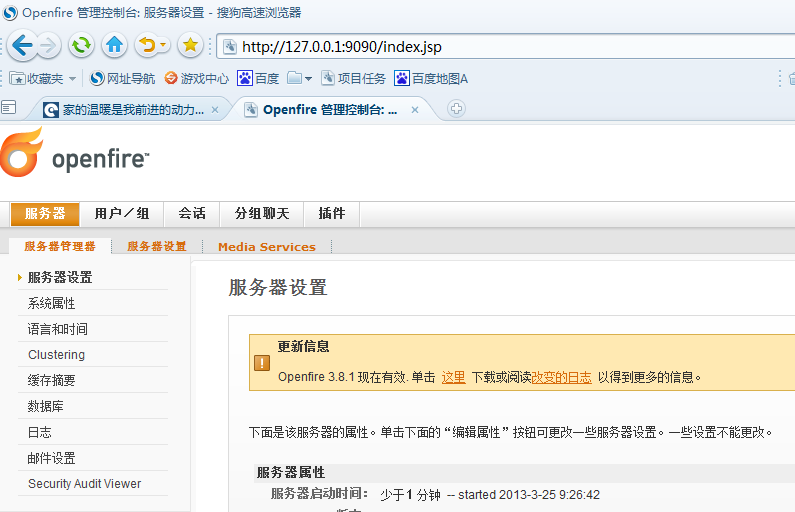Click the 服务器启动时间 label

coord(319,493)
